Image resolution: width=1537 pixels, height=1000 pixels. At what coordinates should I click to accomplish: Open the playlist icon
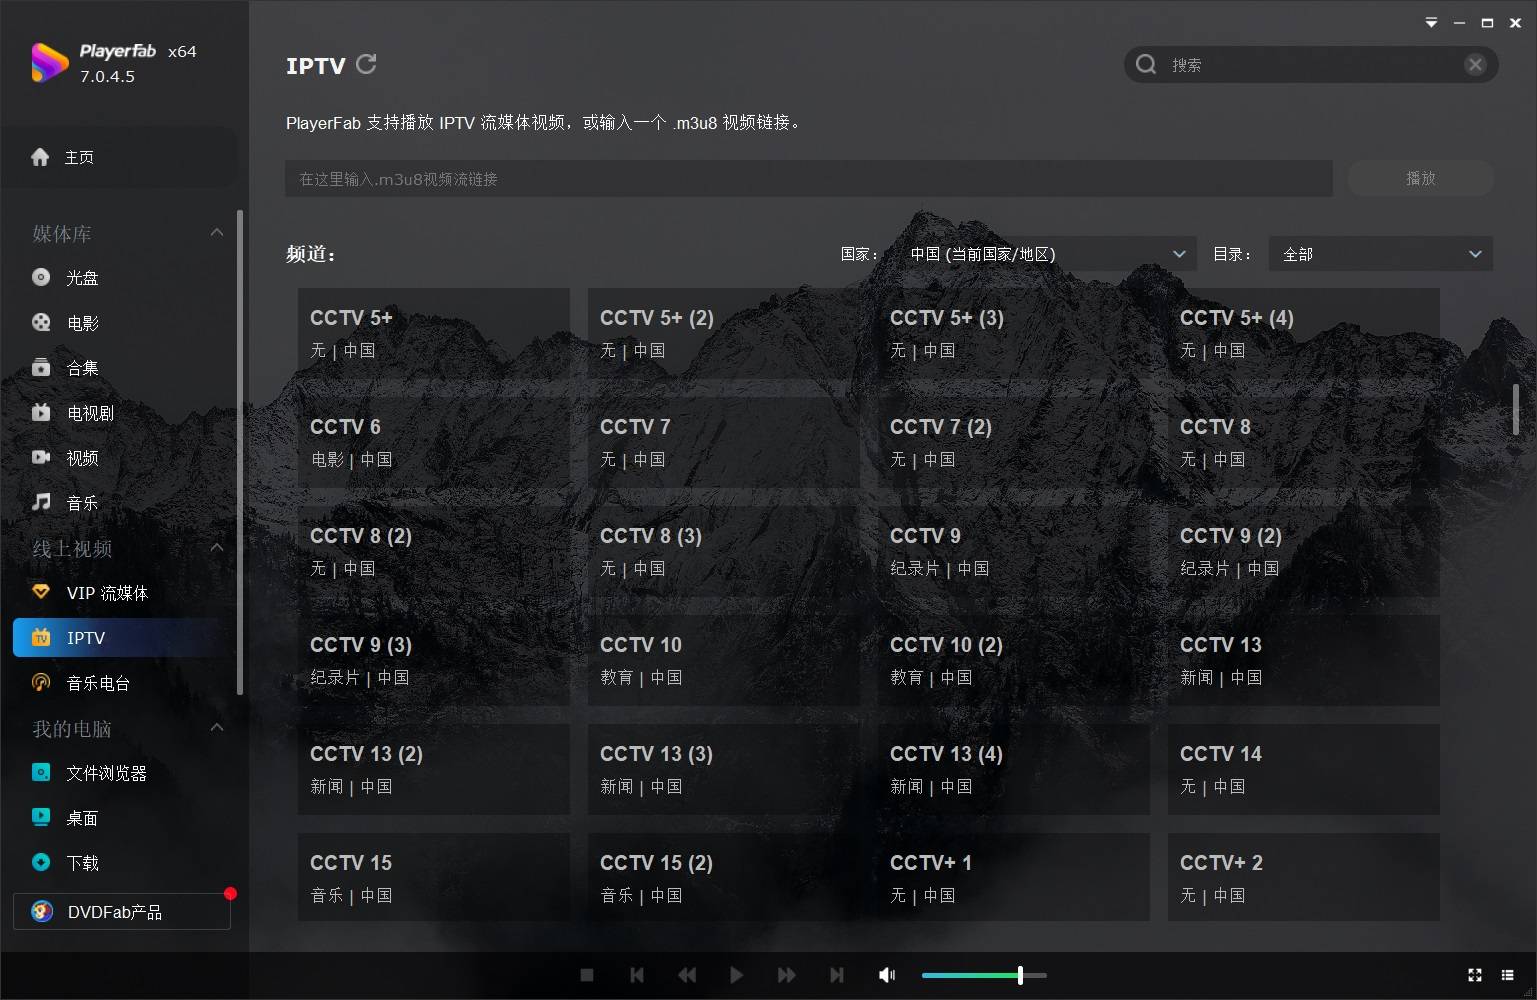click(x=1508, y=975)
